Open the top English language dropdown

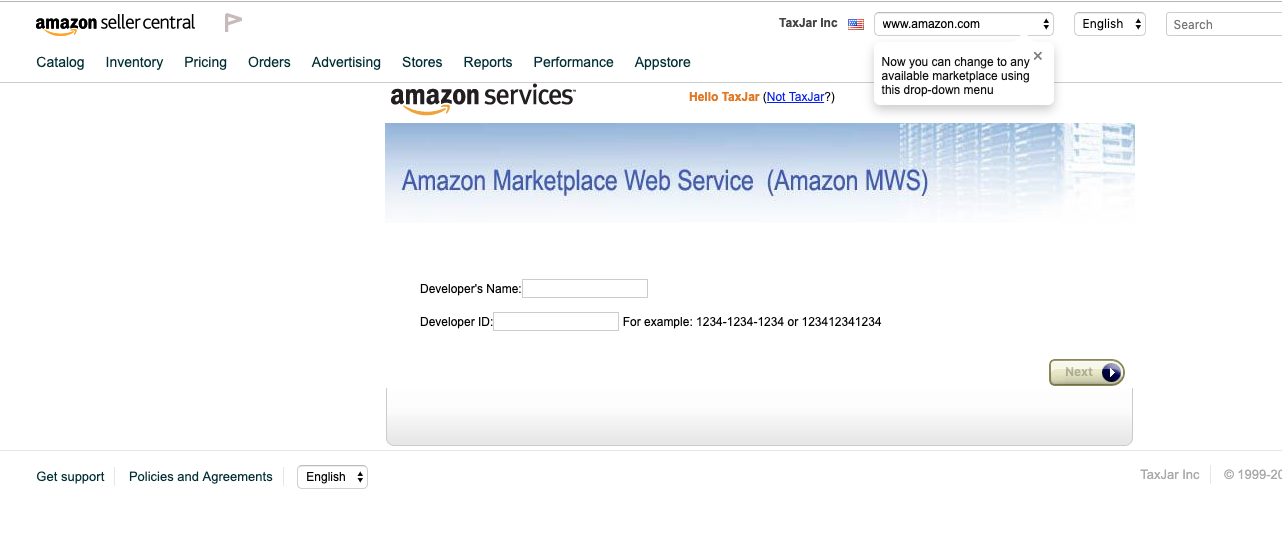tap(1109, 24)
